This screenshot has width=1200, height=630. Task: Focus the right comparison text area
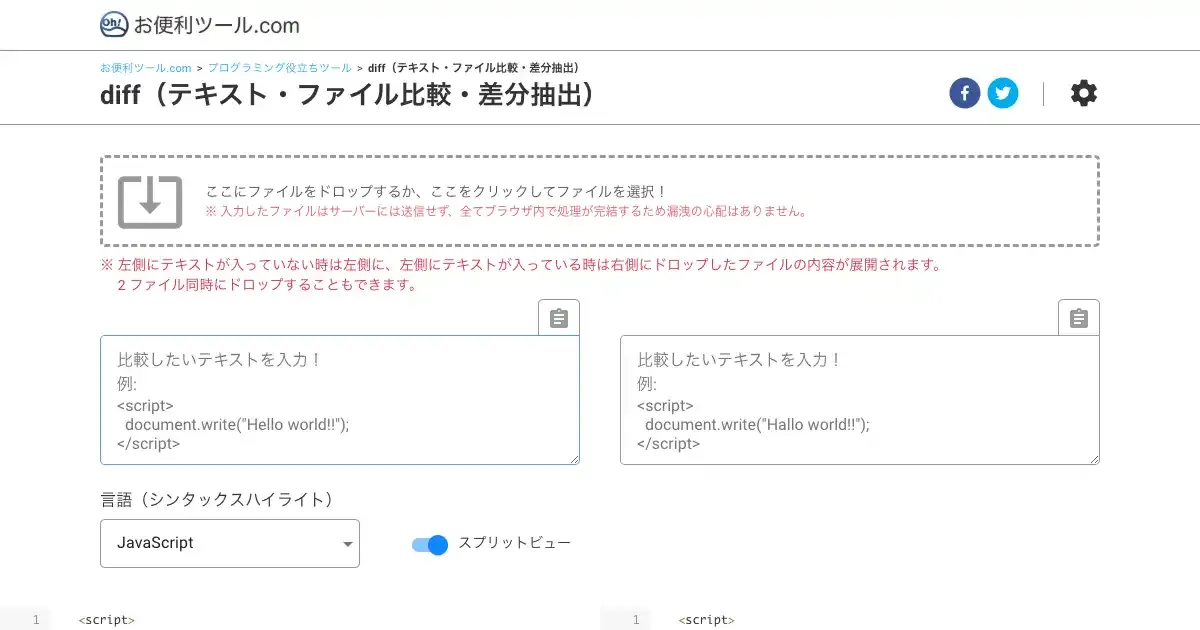859,400
